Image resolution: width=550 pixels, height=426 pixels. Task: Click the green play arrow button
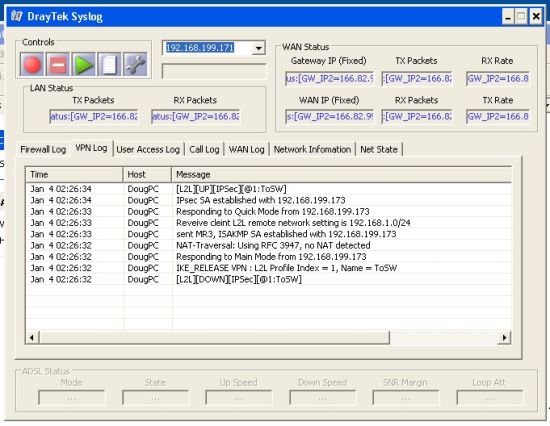[x=83, y=65]
